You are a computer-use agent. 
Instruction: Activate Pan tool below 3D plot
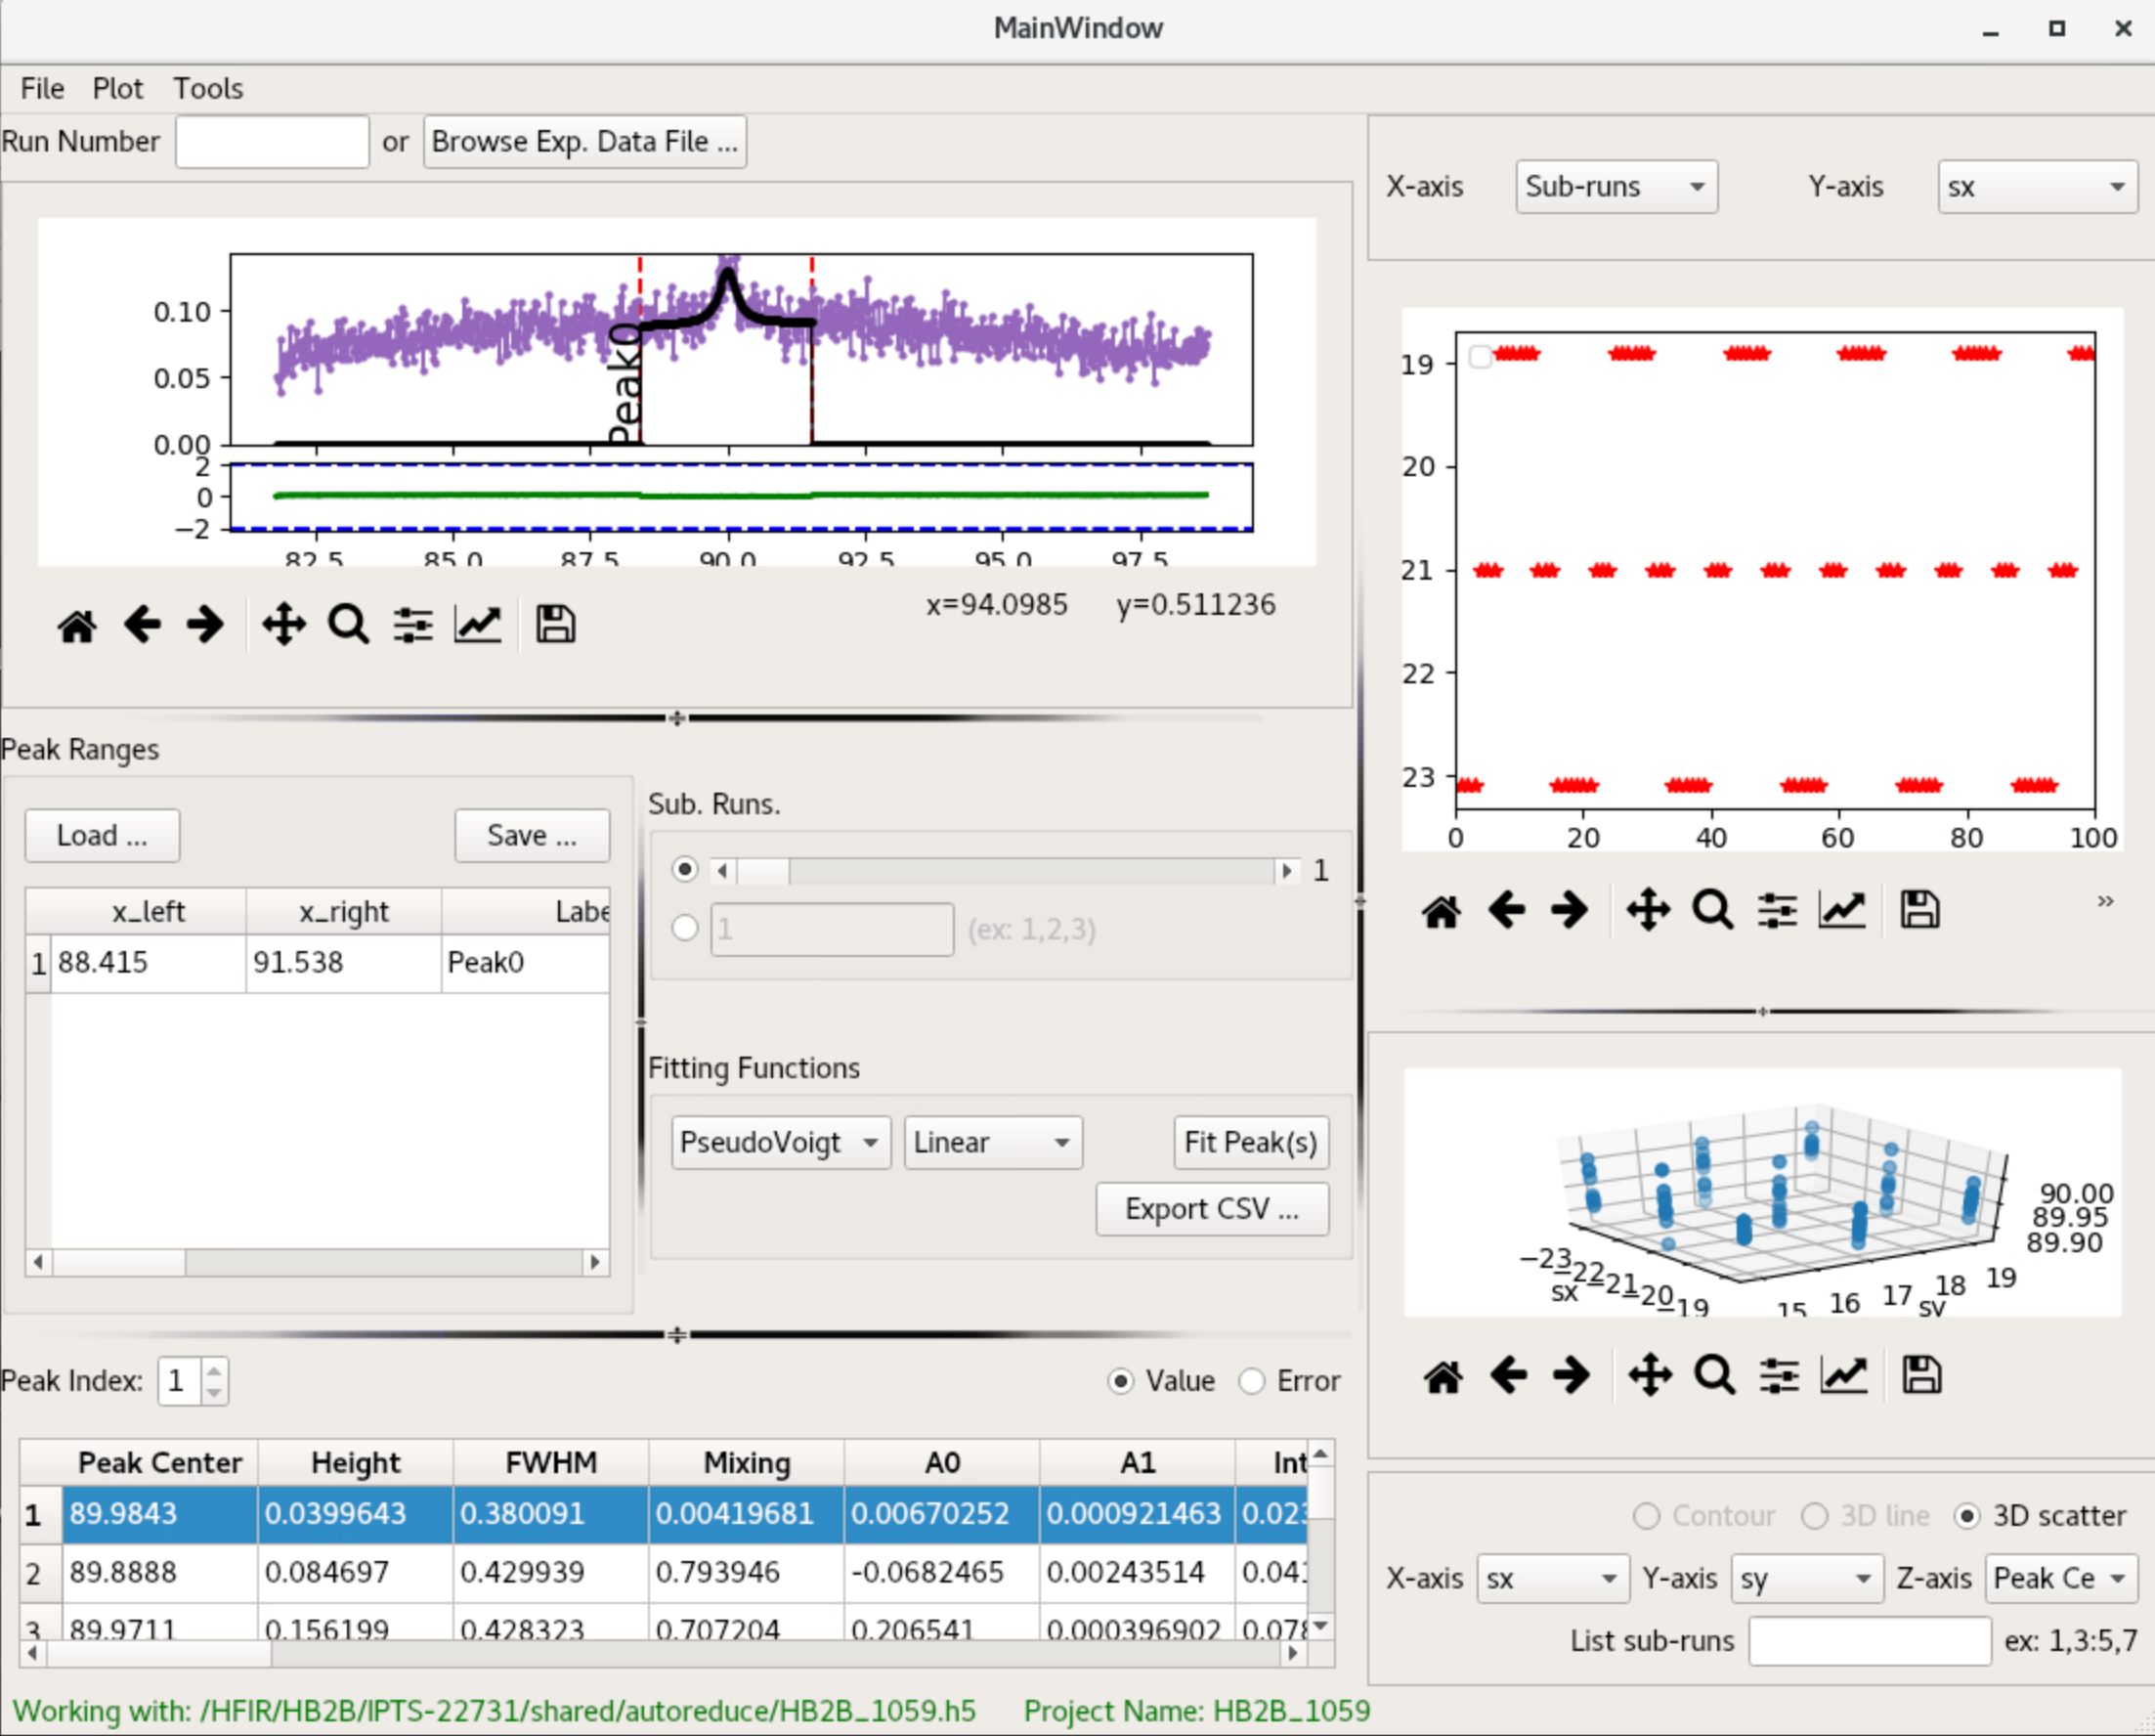coord(1650,1376)
